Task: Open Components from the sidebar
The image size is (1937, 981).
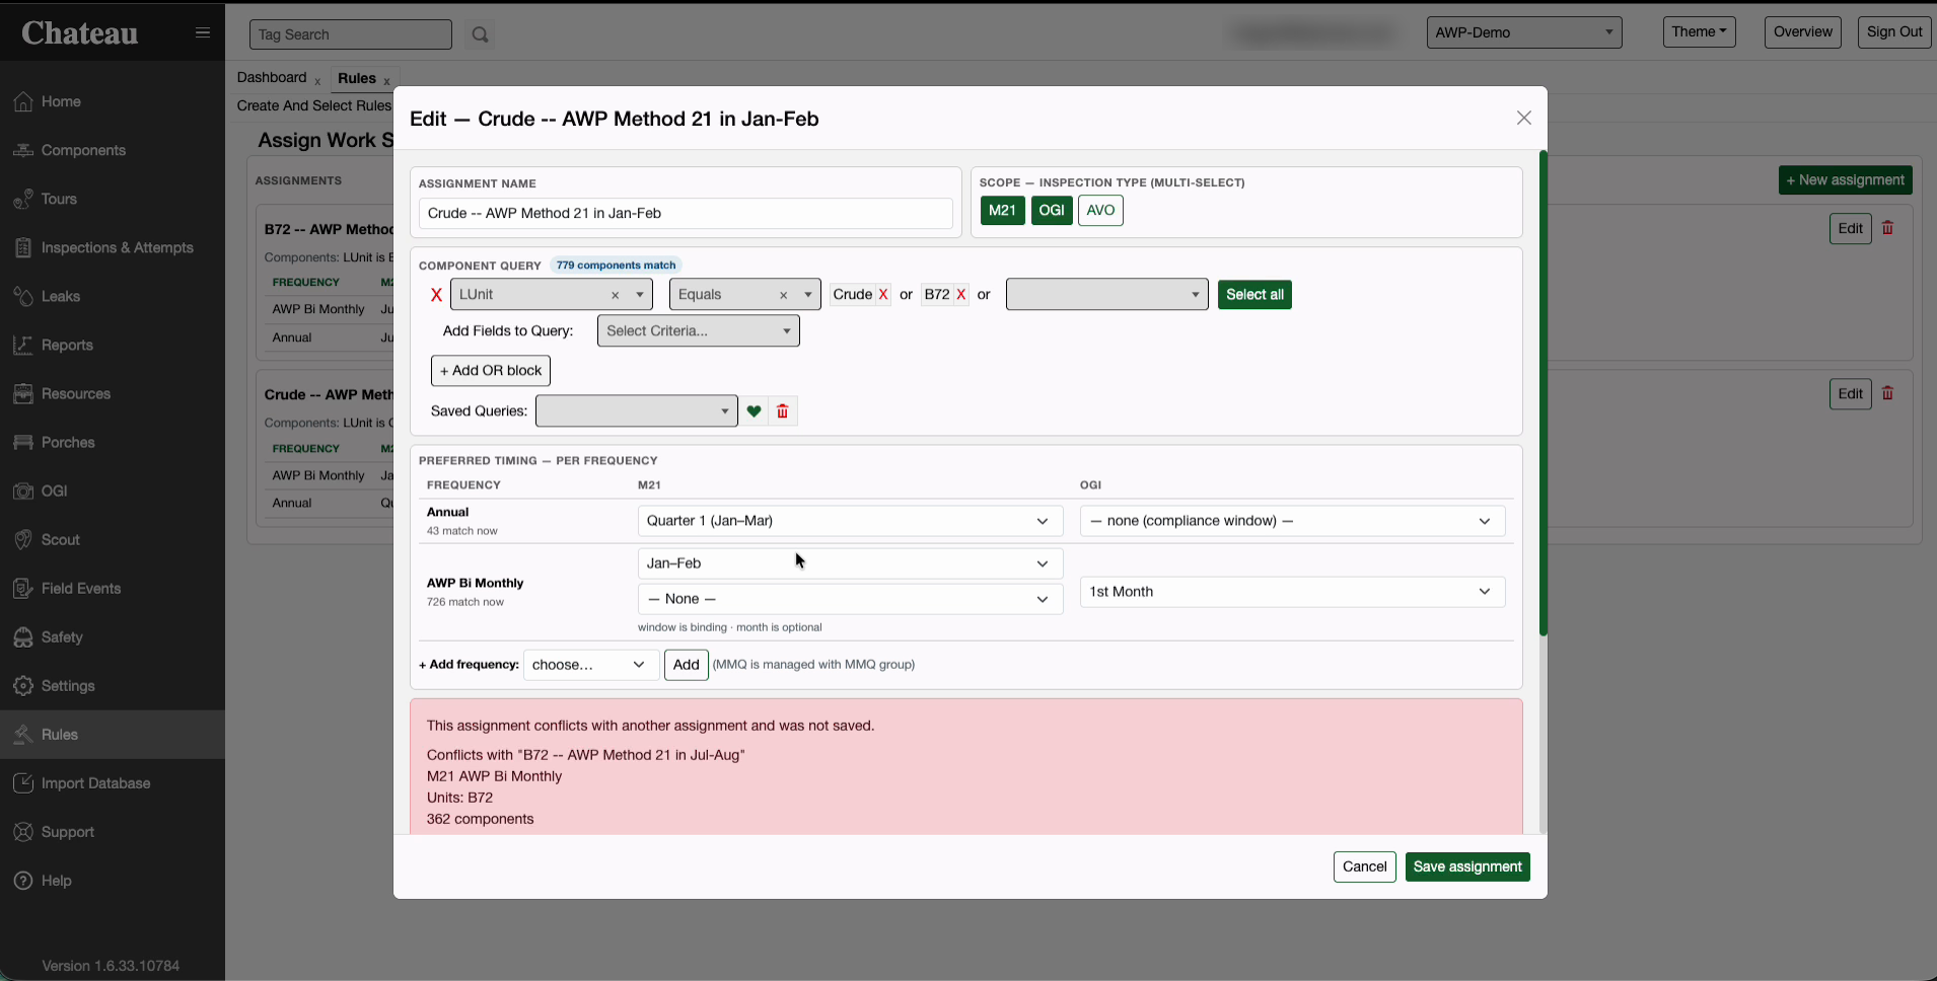Action: pyautogui.click(x=83, y=150)
